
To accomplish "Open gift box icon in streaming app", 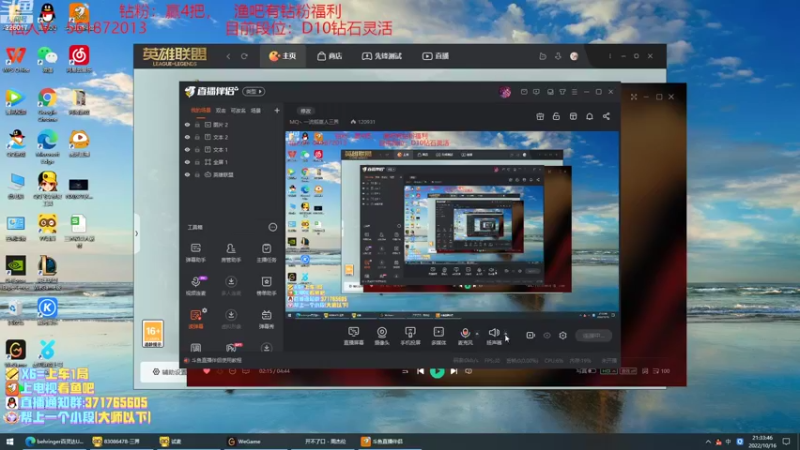I will tap(540, 116).
